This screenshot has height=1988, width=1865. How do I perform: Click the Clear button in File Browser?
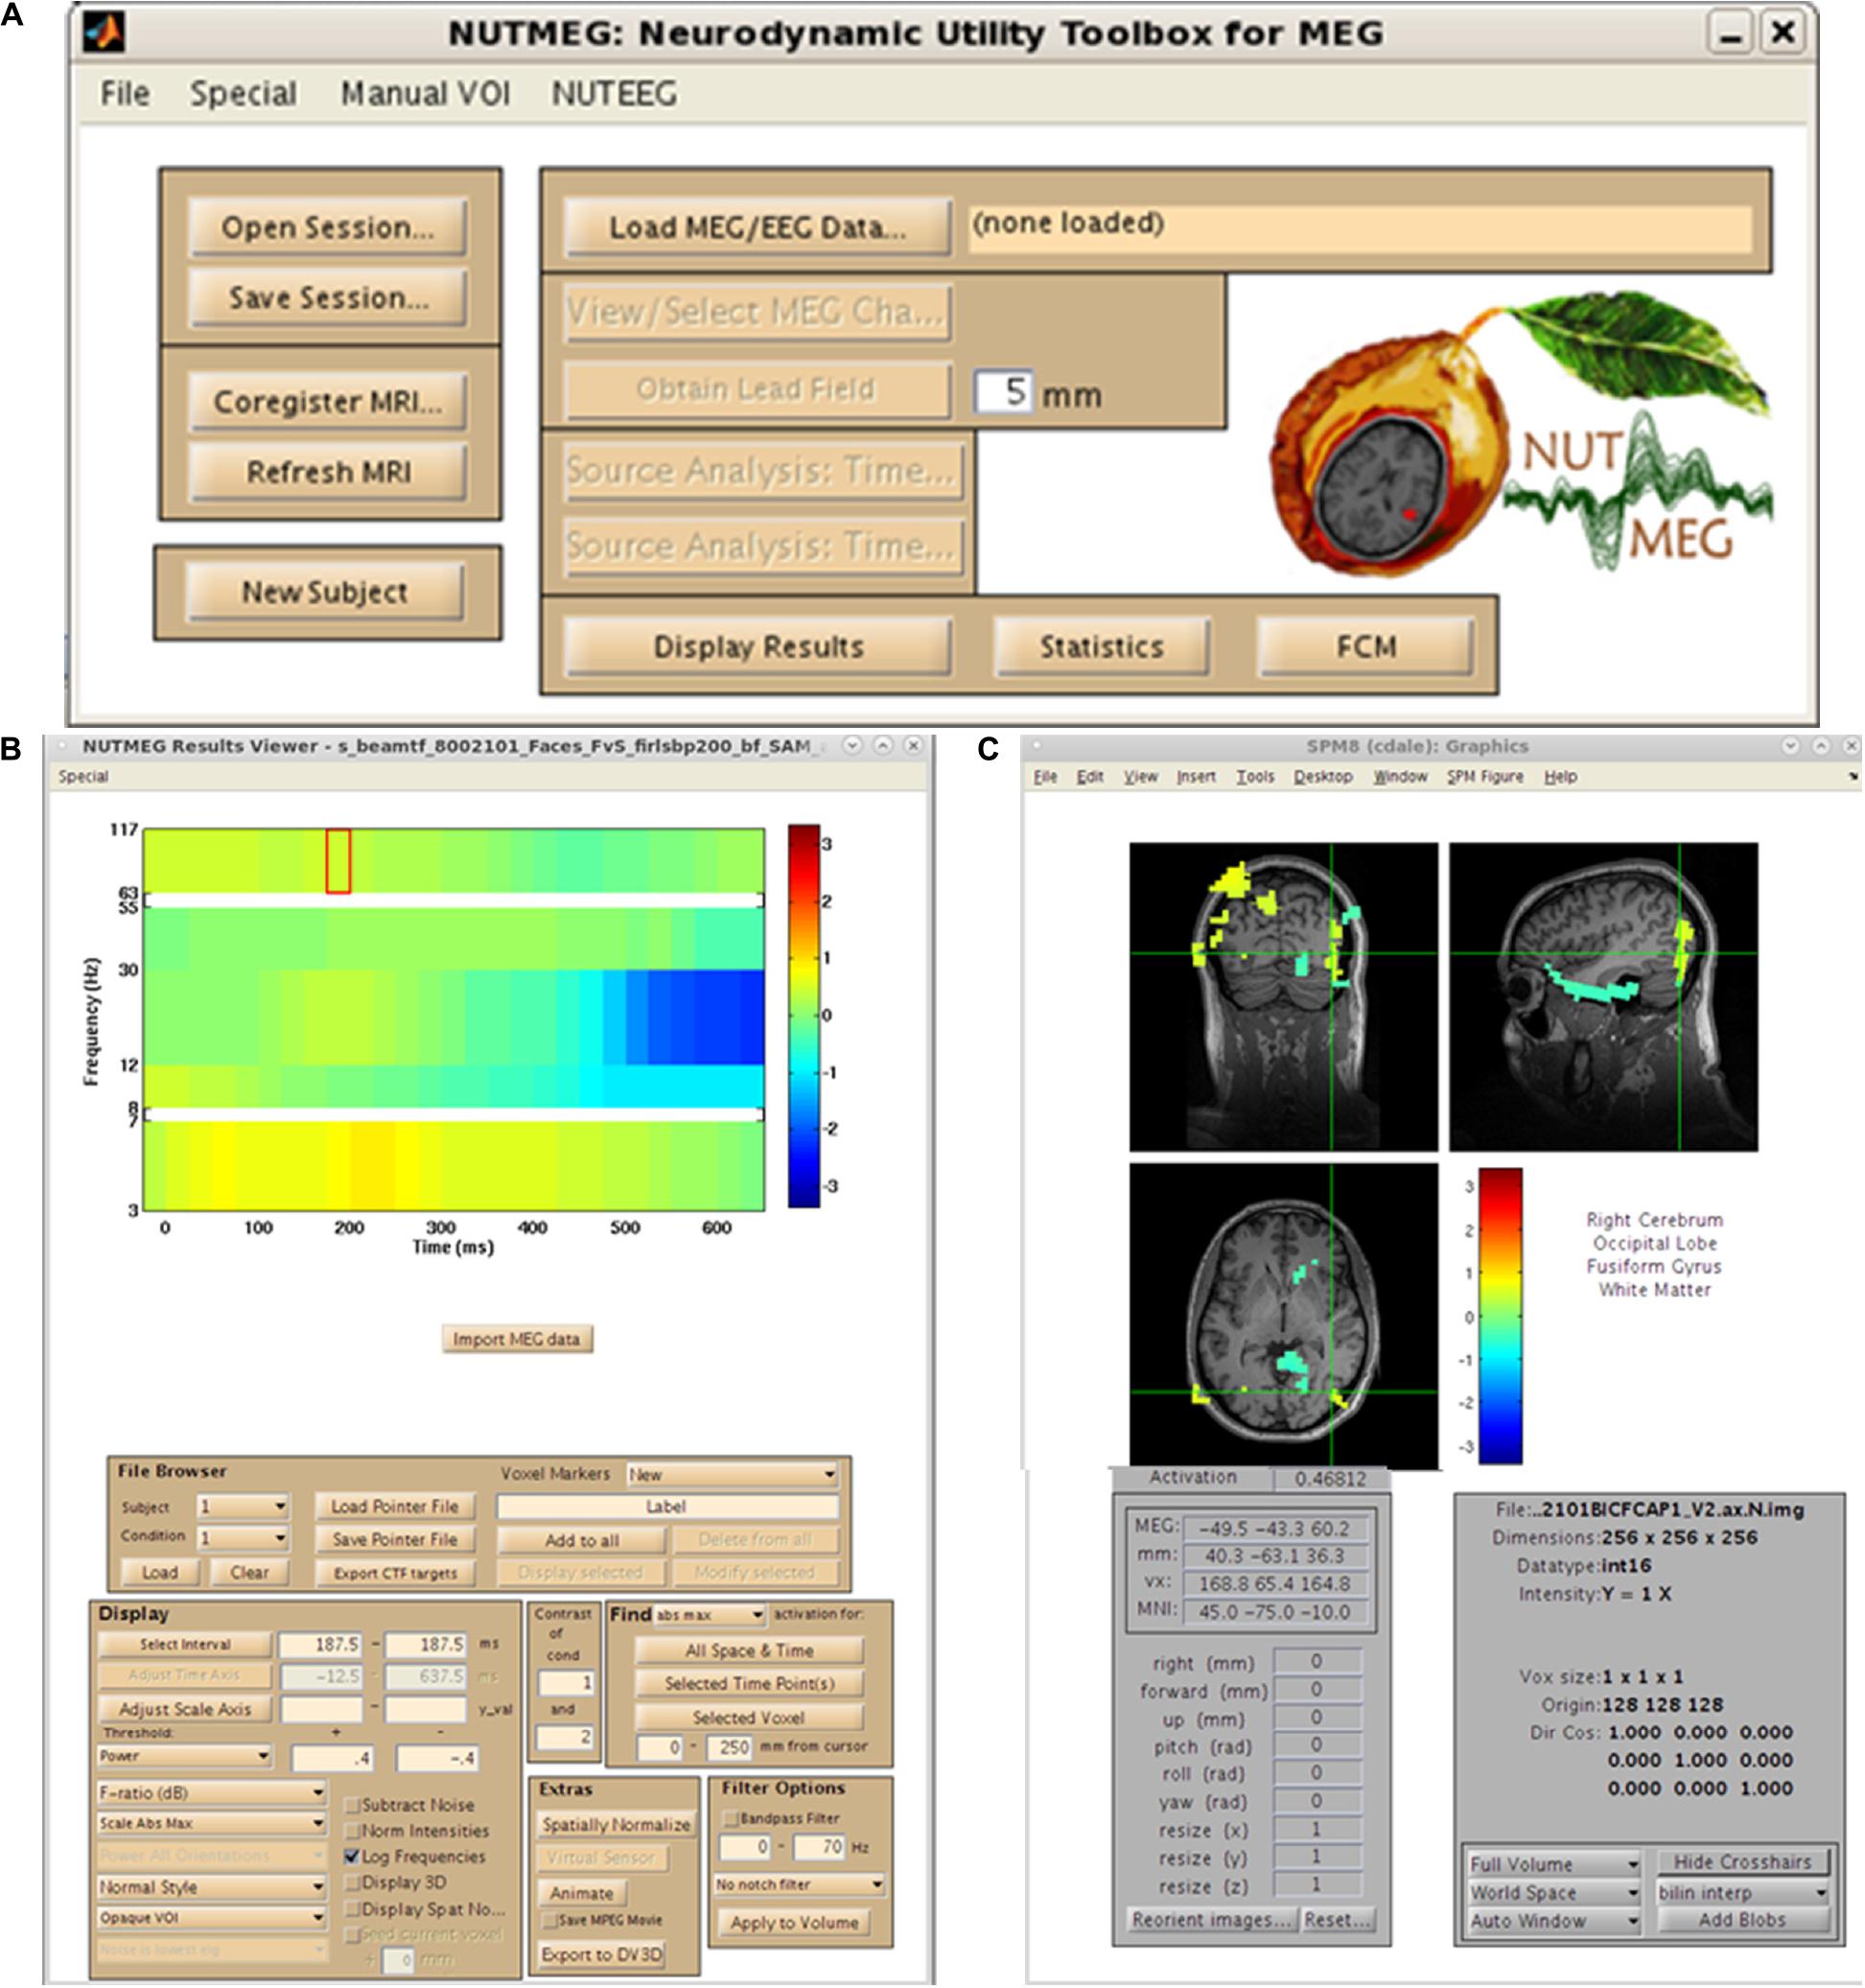pos(249,1573)
